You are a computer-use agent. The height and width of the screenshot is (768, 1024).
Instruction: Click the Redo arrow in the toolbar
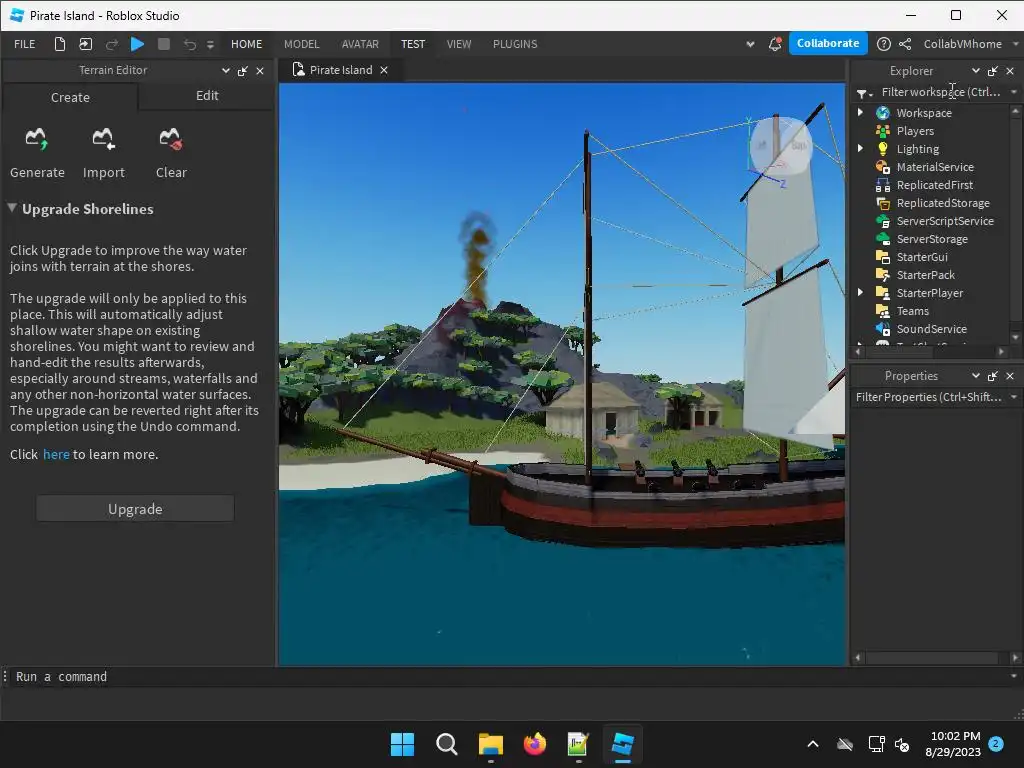coord(112,44)
